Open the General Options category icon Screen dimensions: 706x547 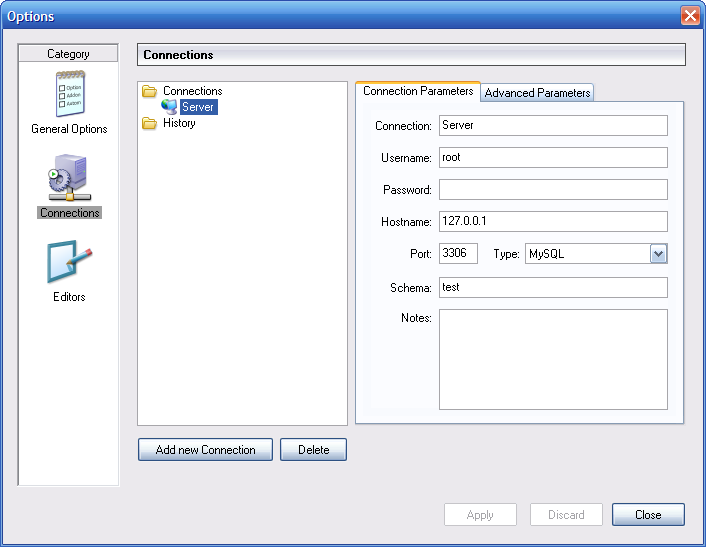coord(69,95)
